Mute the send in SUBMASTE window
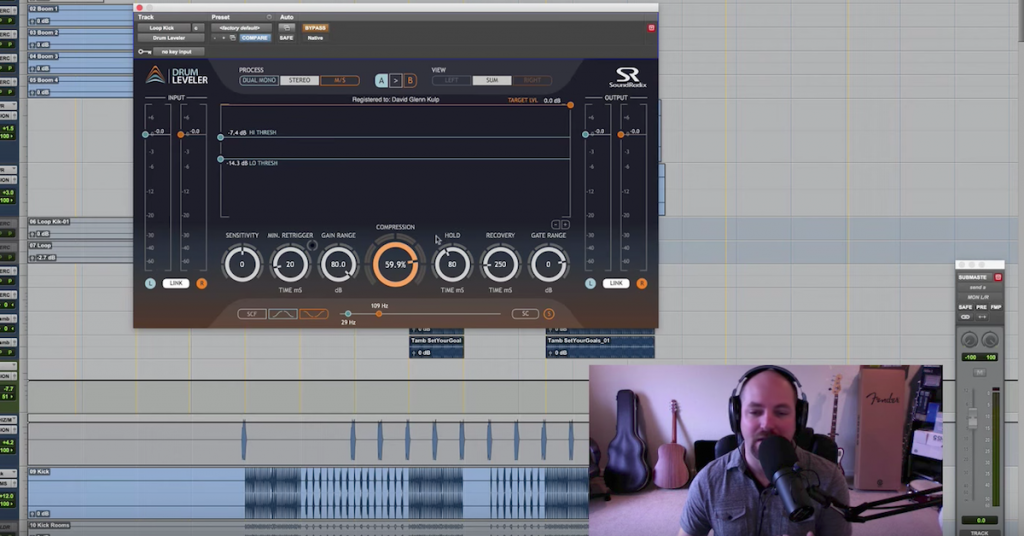This screenshot has height=536, width=1024. [x=980, y=372]
